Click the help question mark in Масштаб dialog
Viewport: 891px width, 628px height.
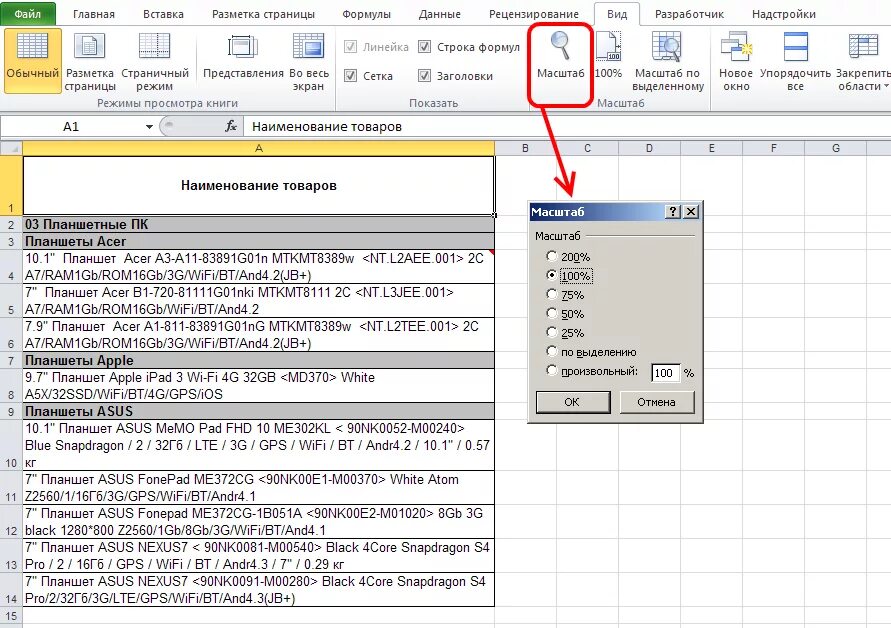point(673,211)
